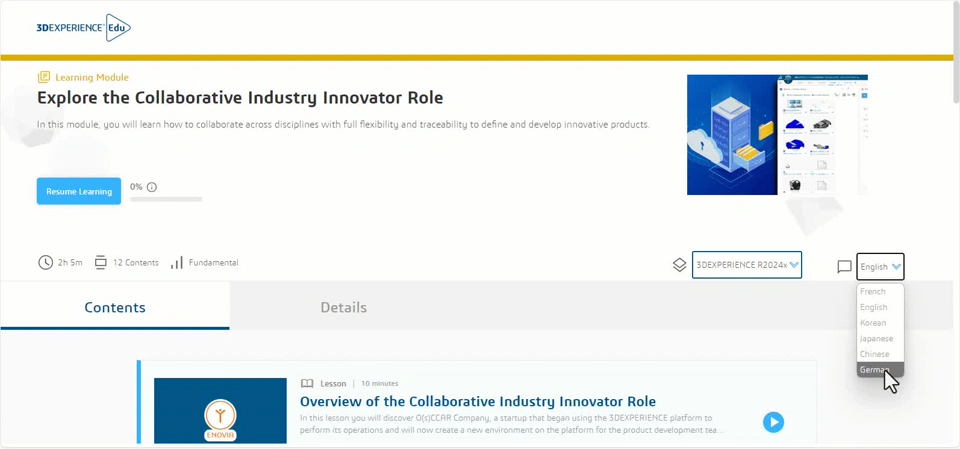The image size is (960, 449).
Task: Choose French in the language list
Action: tap(873, 292)
